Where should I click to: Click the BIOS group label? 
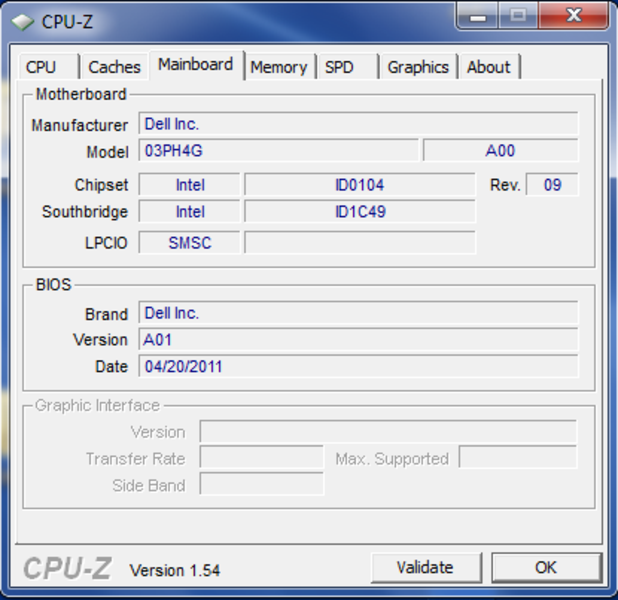coord(53,284)
